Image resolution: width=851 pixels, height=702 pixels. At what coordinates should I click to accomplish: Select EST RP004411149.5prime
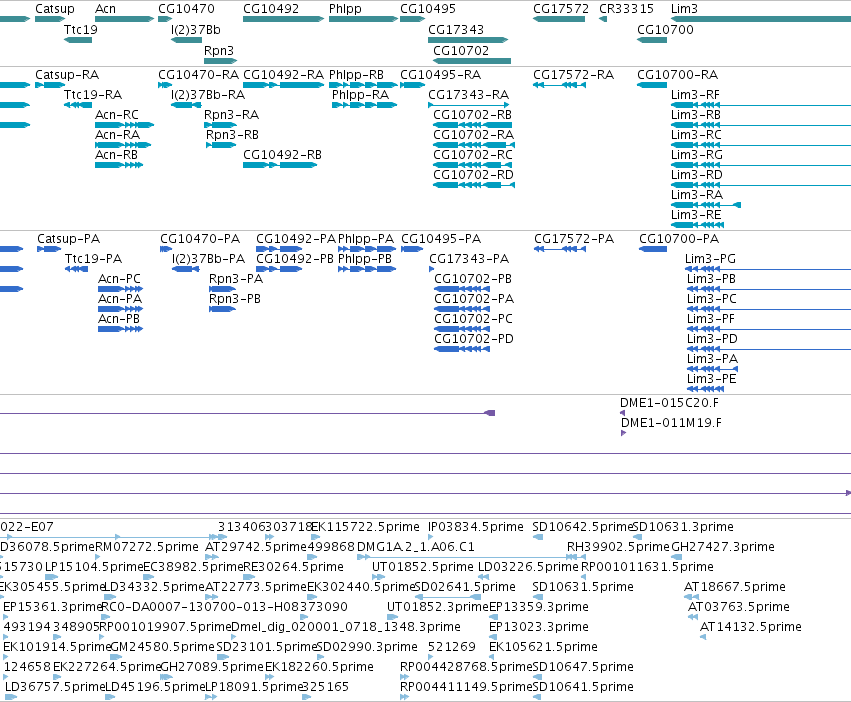coord(404,697)
